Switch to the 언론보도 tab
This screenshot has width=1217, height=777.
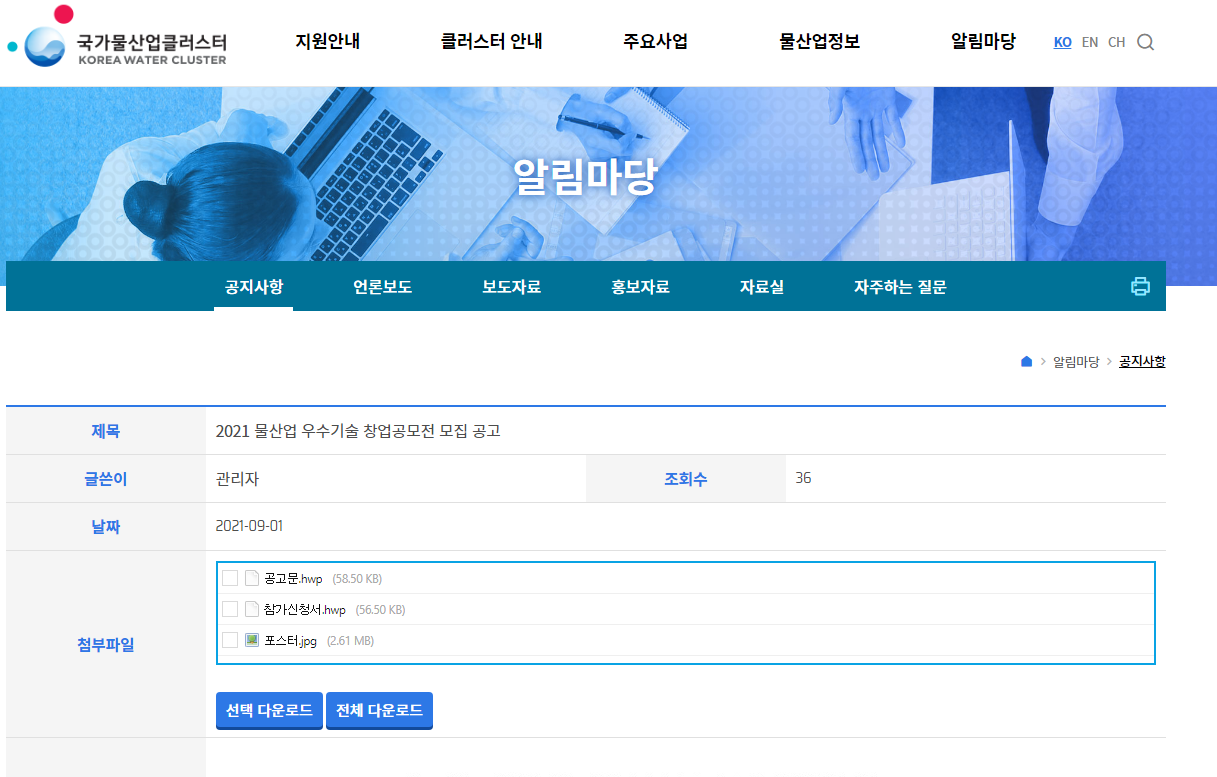pyautogui.click(x=382, y=287)
